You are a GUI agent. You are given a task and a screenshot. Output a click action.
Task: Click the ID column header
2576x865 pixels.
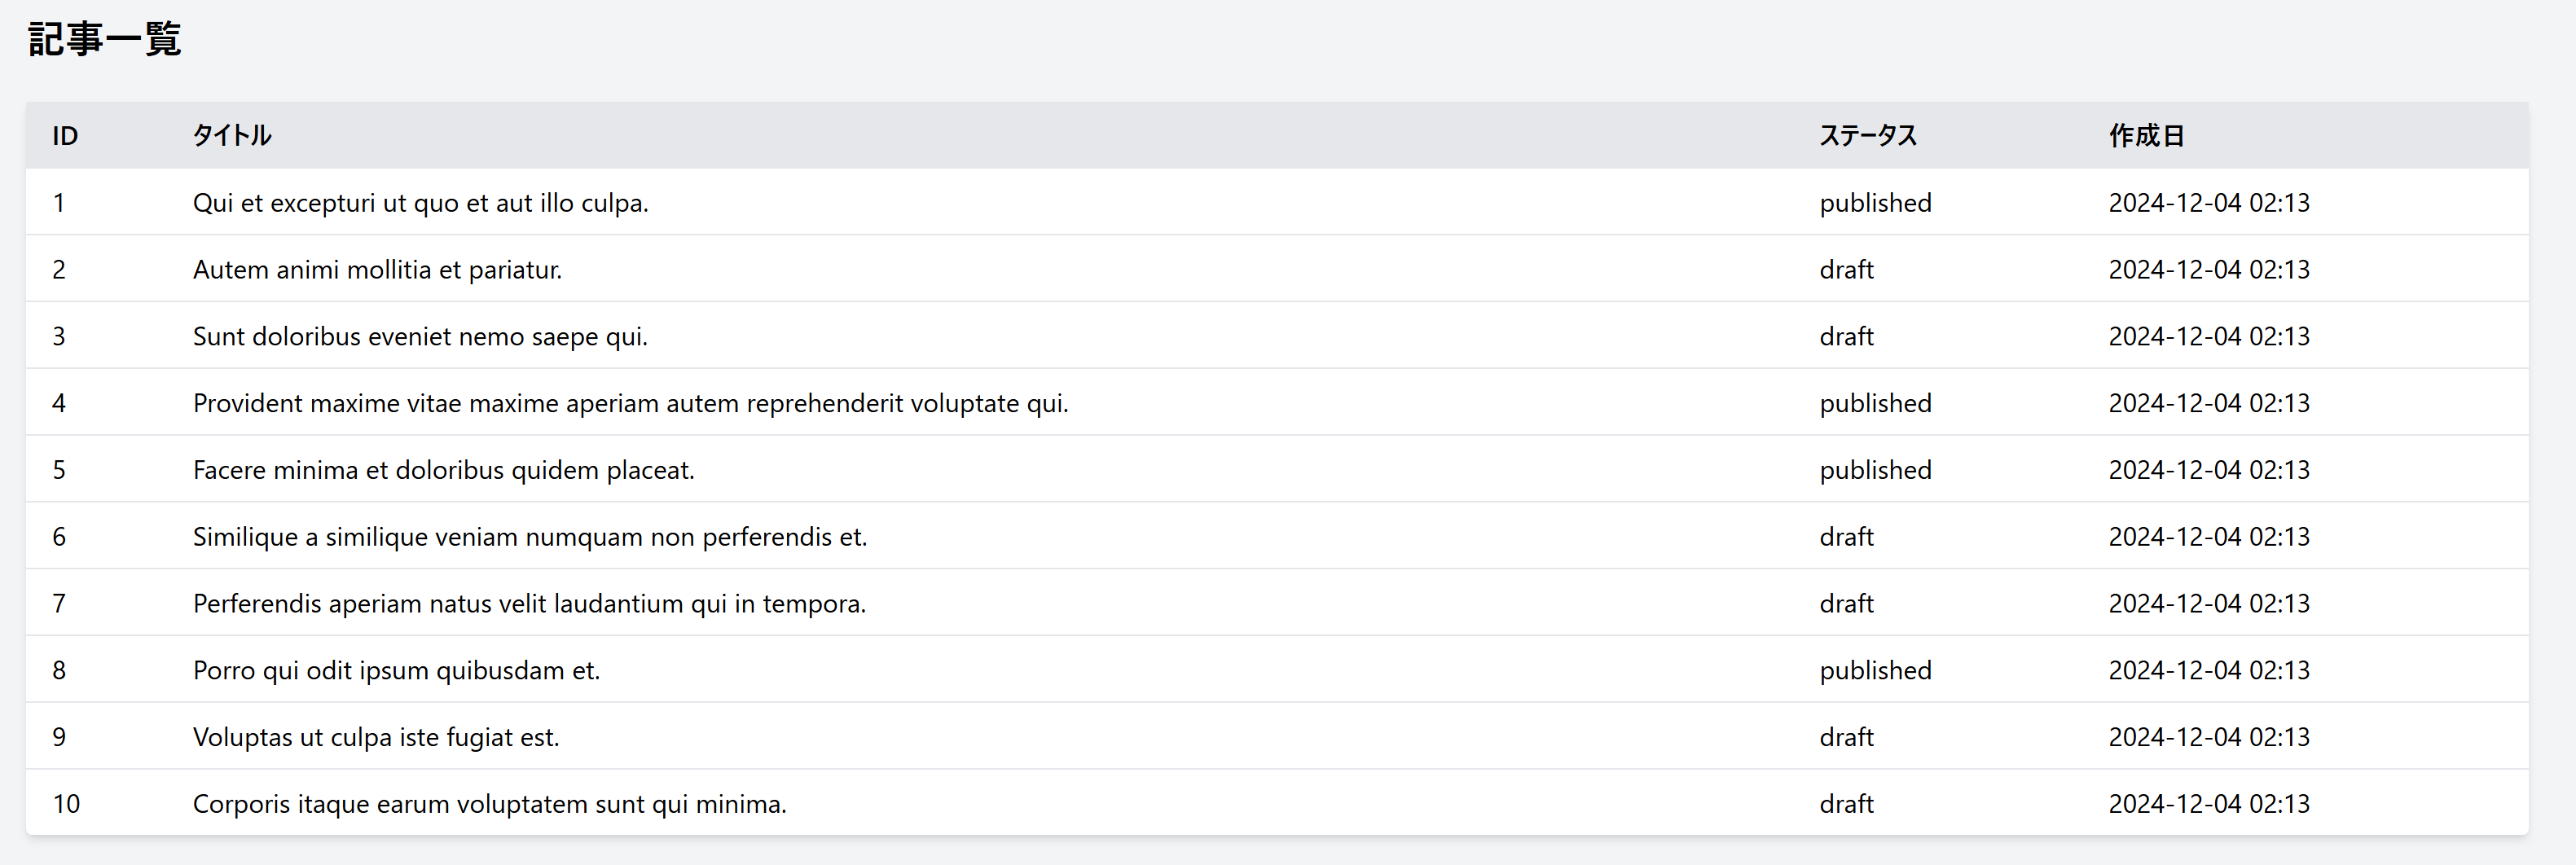pos(65,136)
